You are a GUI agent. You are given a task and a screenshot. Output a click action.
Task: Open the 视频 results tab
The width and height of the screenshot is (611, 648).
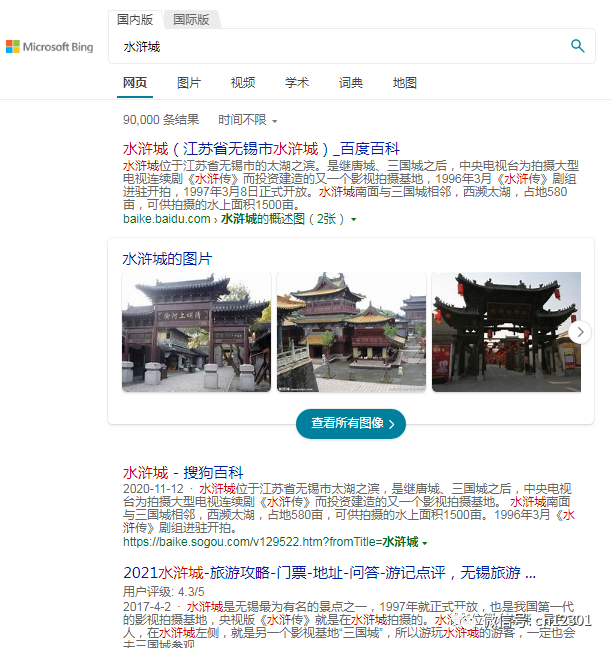[x=243, y=83]
